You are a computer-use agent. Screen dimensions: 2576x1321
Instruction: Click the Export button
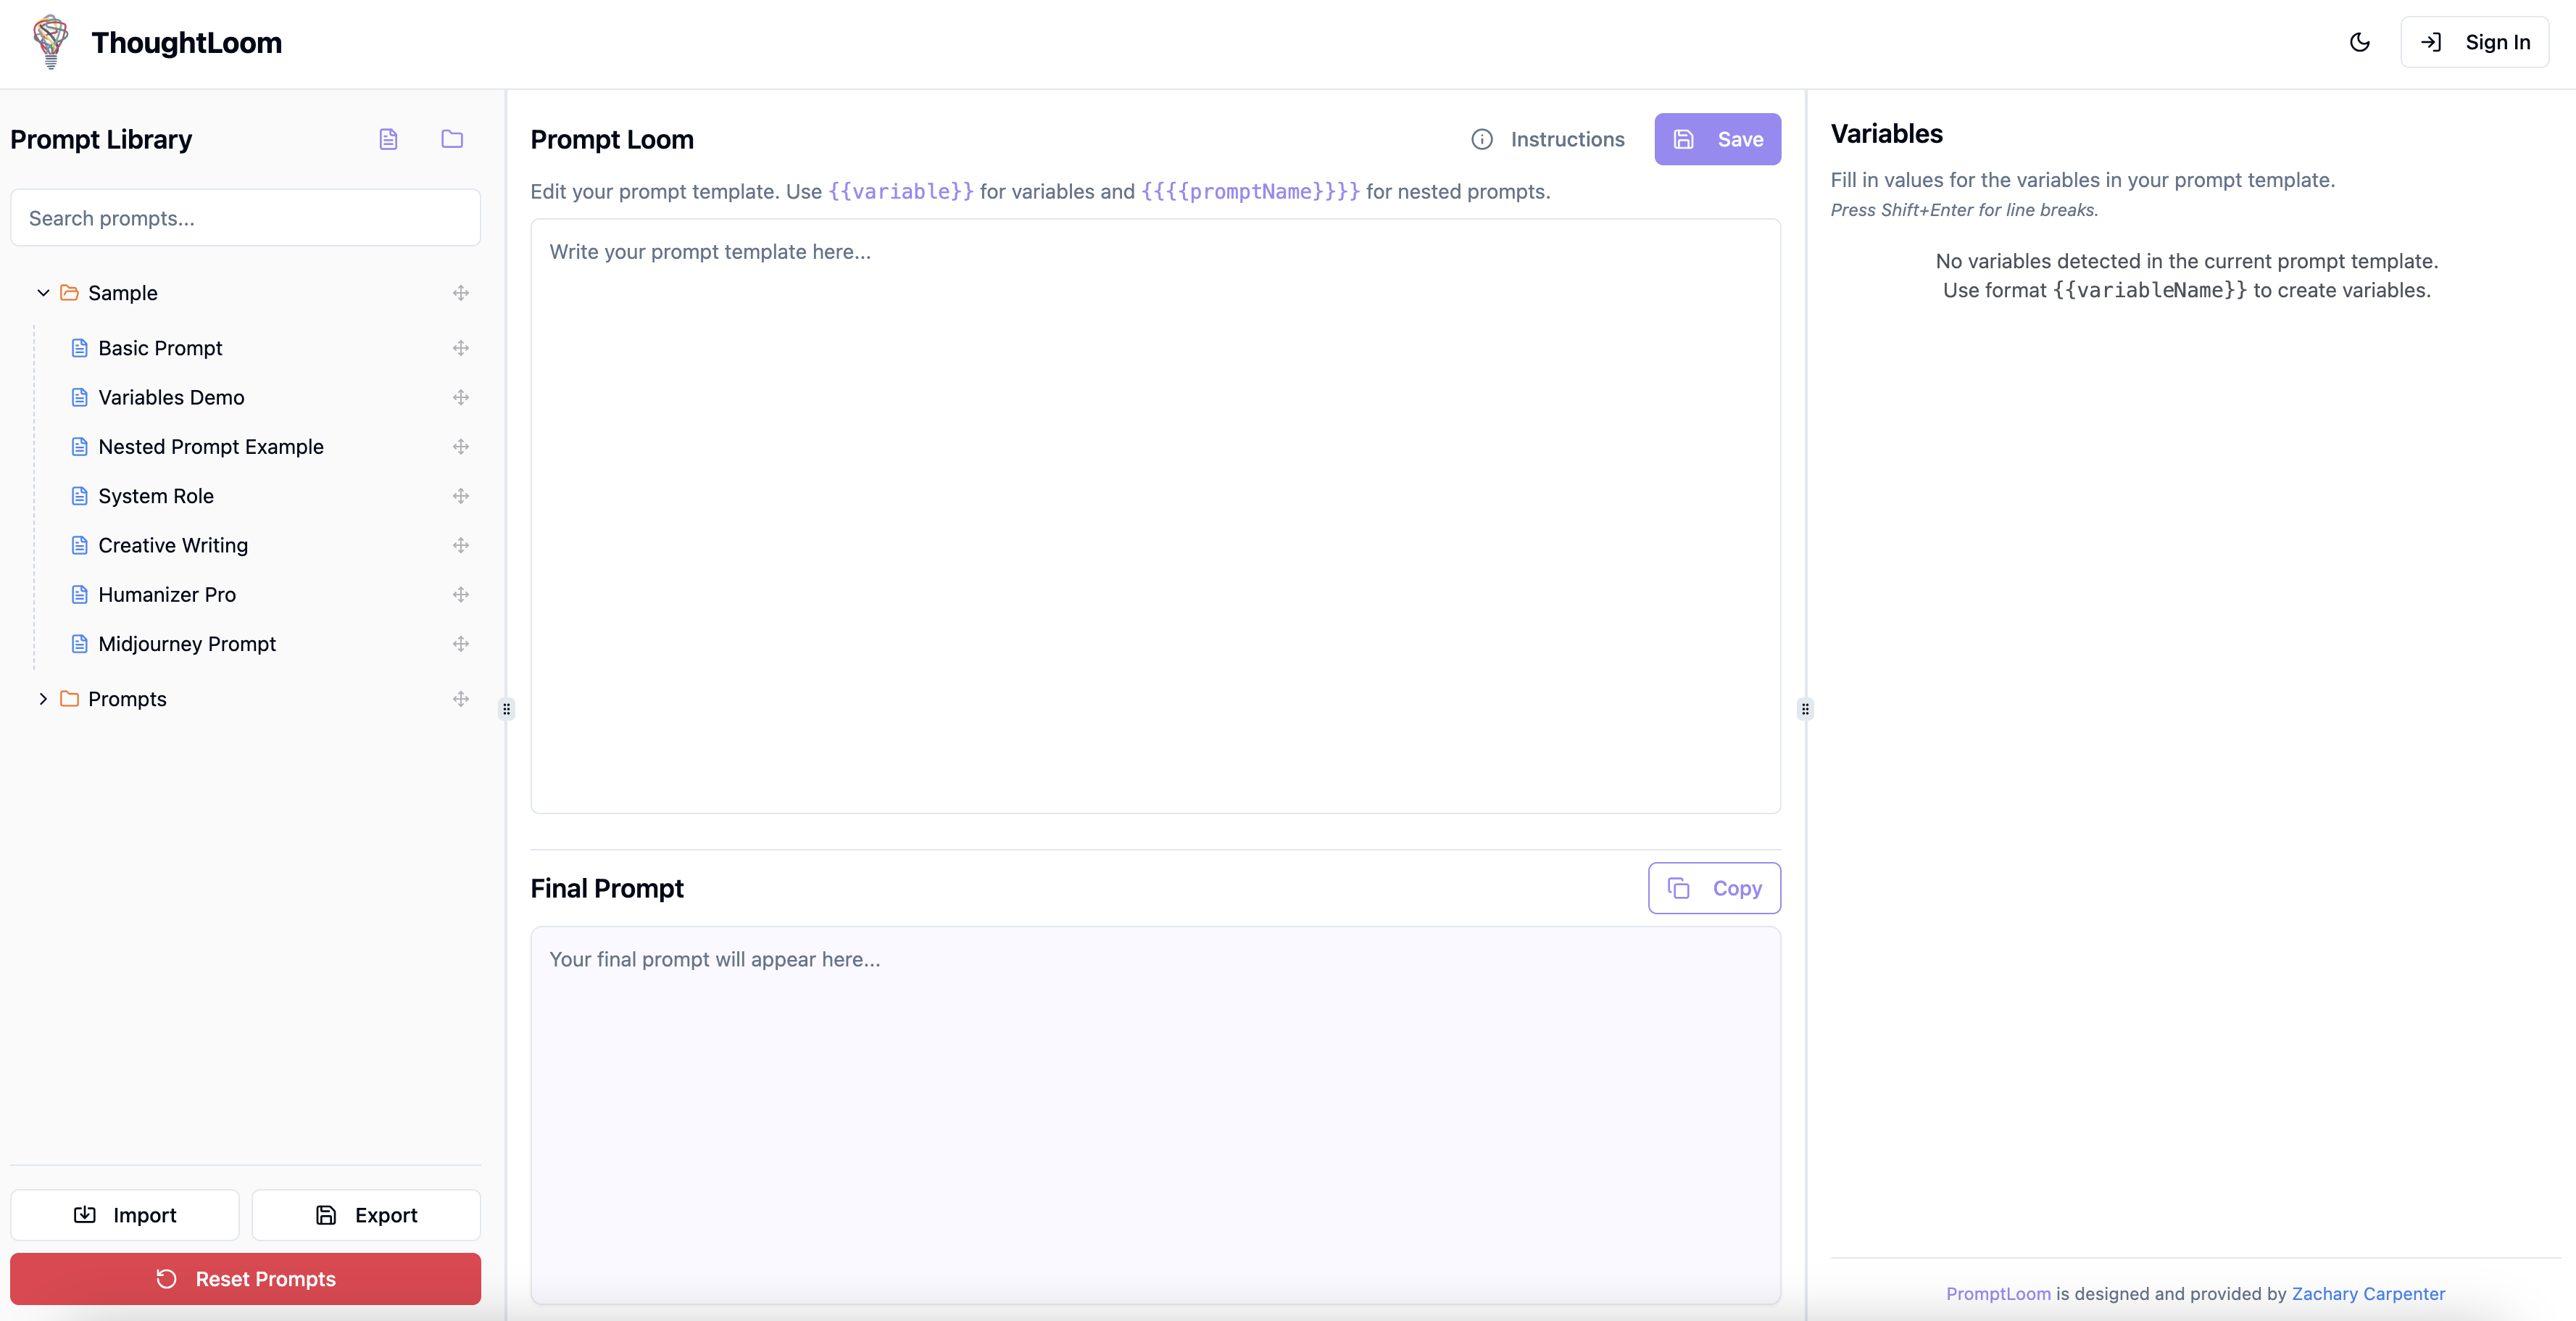[x=366, y=1215]
